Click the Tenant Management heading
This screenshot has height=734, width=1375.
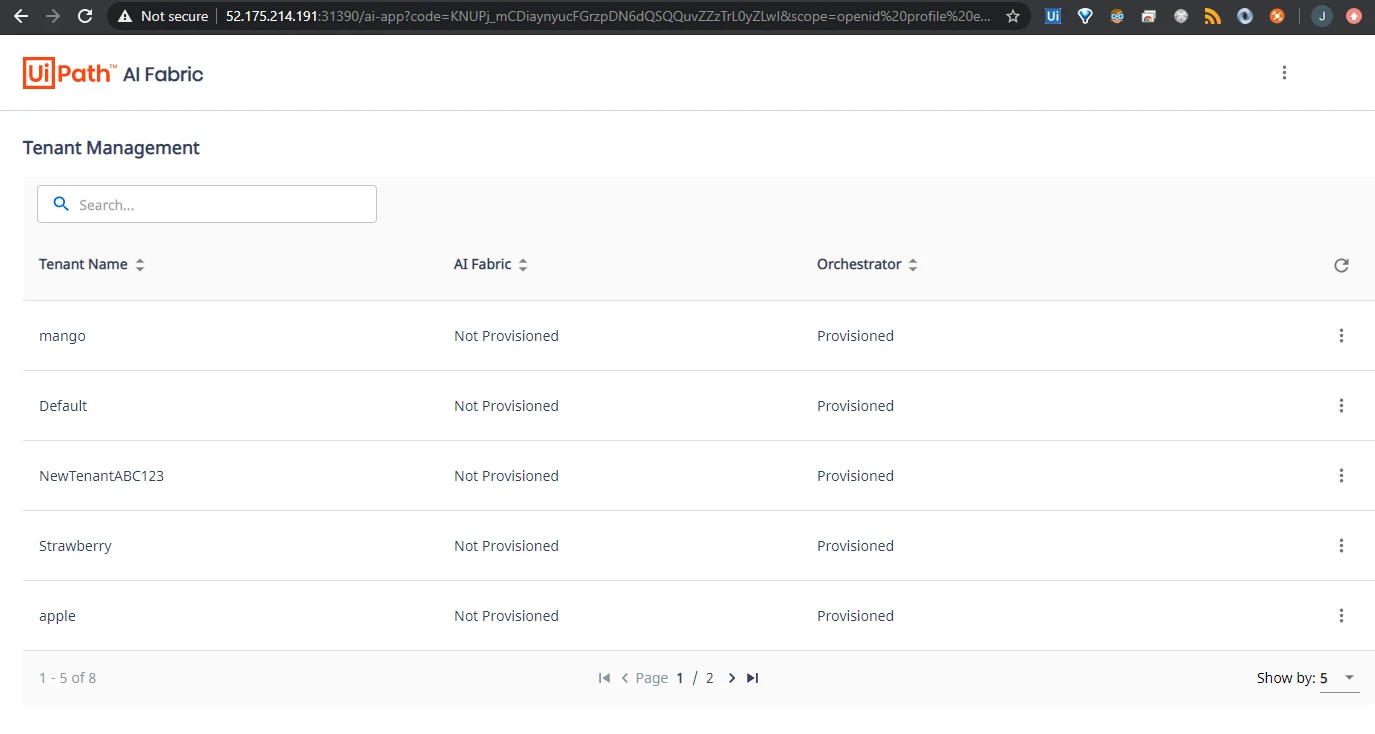(x=111, y=148)
